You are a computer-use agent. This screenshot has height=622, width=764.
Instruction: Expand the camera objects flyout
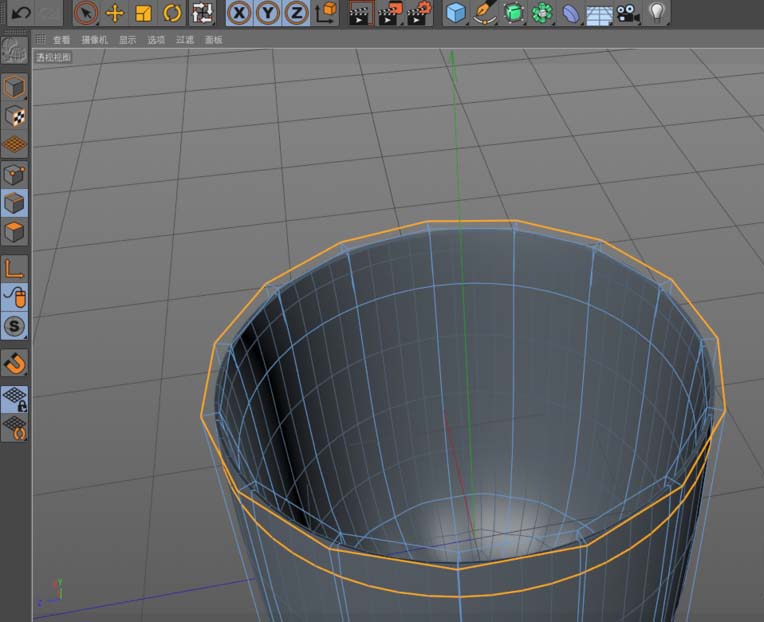(x=627, y=13)
